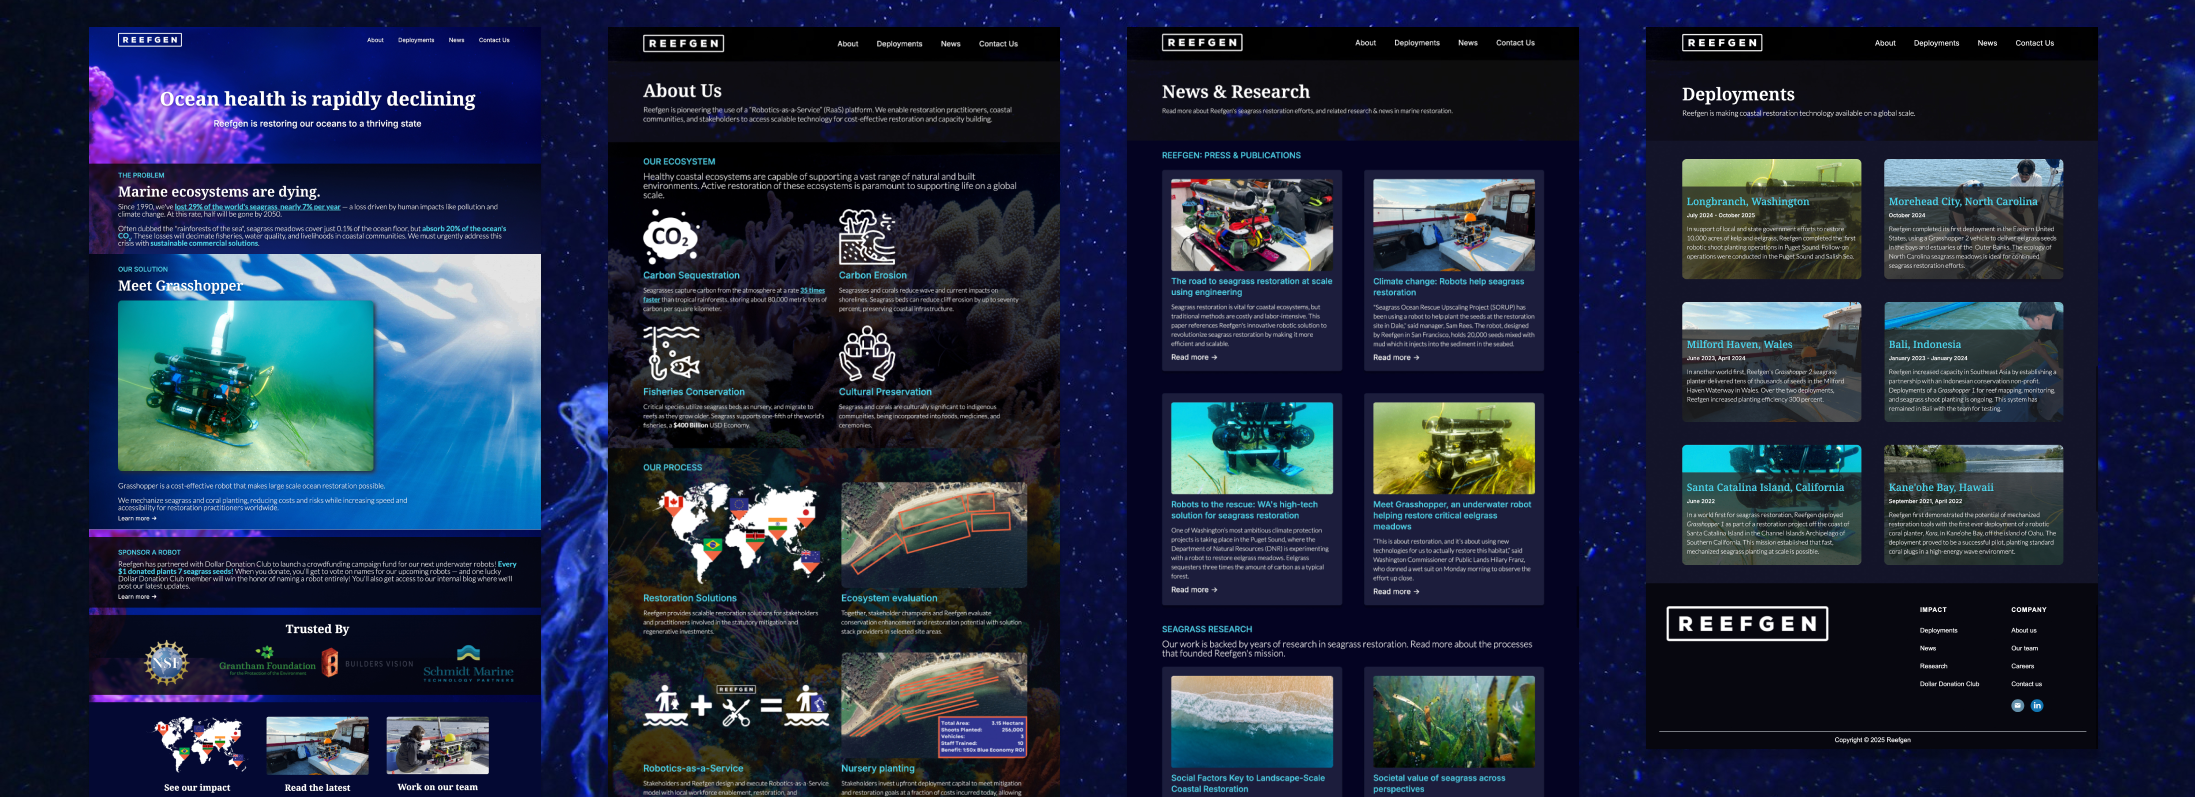Screen dimensions: 2195x797
Task: Click the Read the latest boat photo
Action: 317,745
